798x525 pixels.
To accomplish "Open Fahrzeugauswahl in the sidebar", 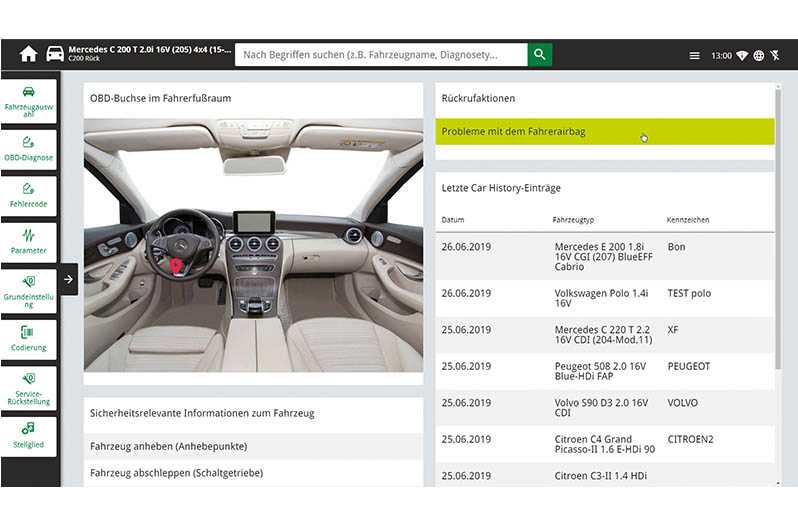I will tap(29, 99).
